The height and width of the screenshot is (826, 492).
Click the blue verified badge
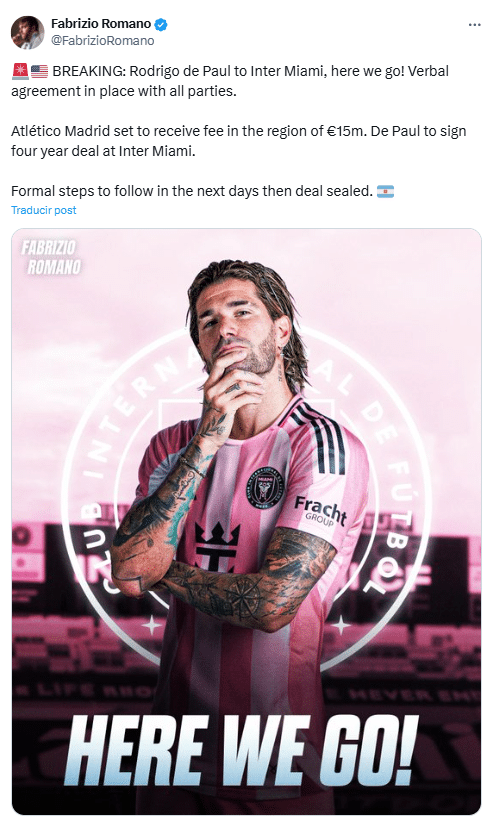[161, 24]
